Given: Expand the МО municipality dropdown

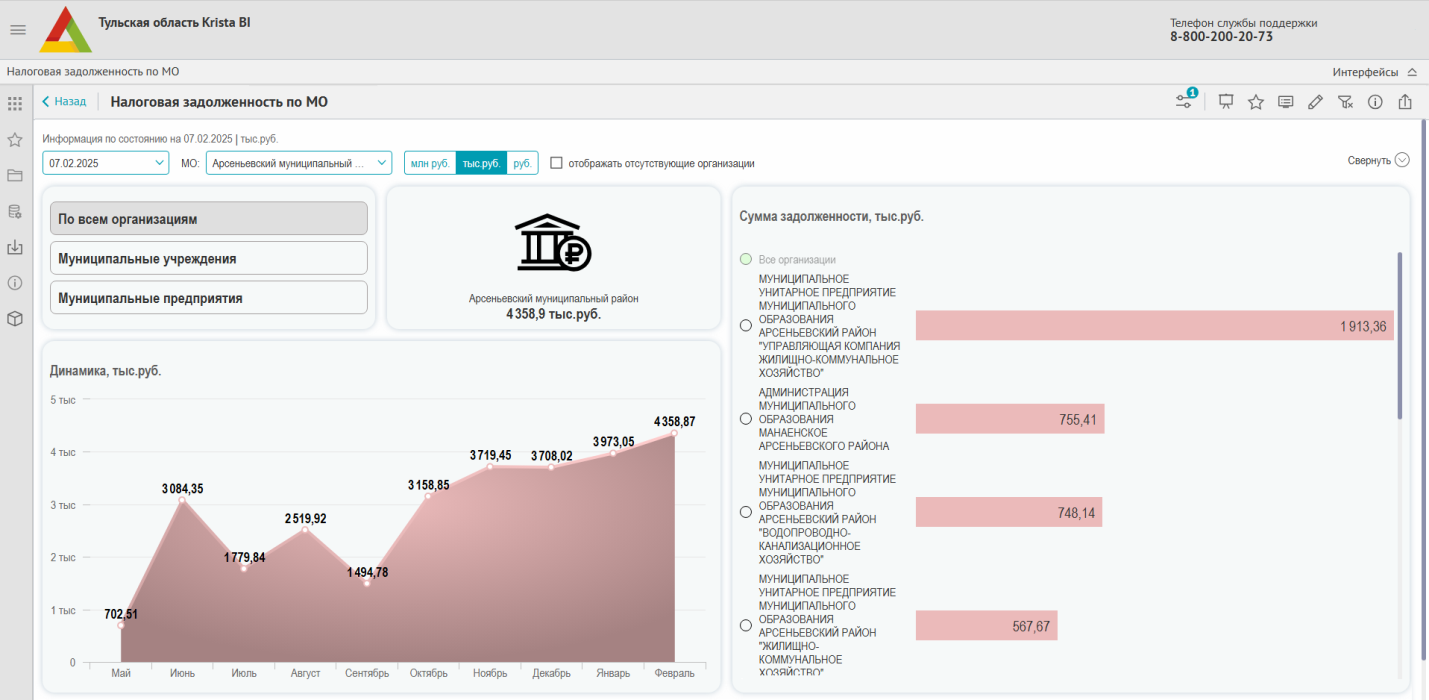Looking at the screenshot, I should click(298, 163).
